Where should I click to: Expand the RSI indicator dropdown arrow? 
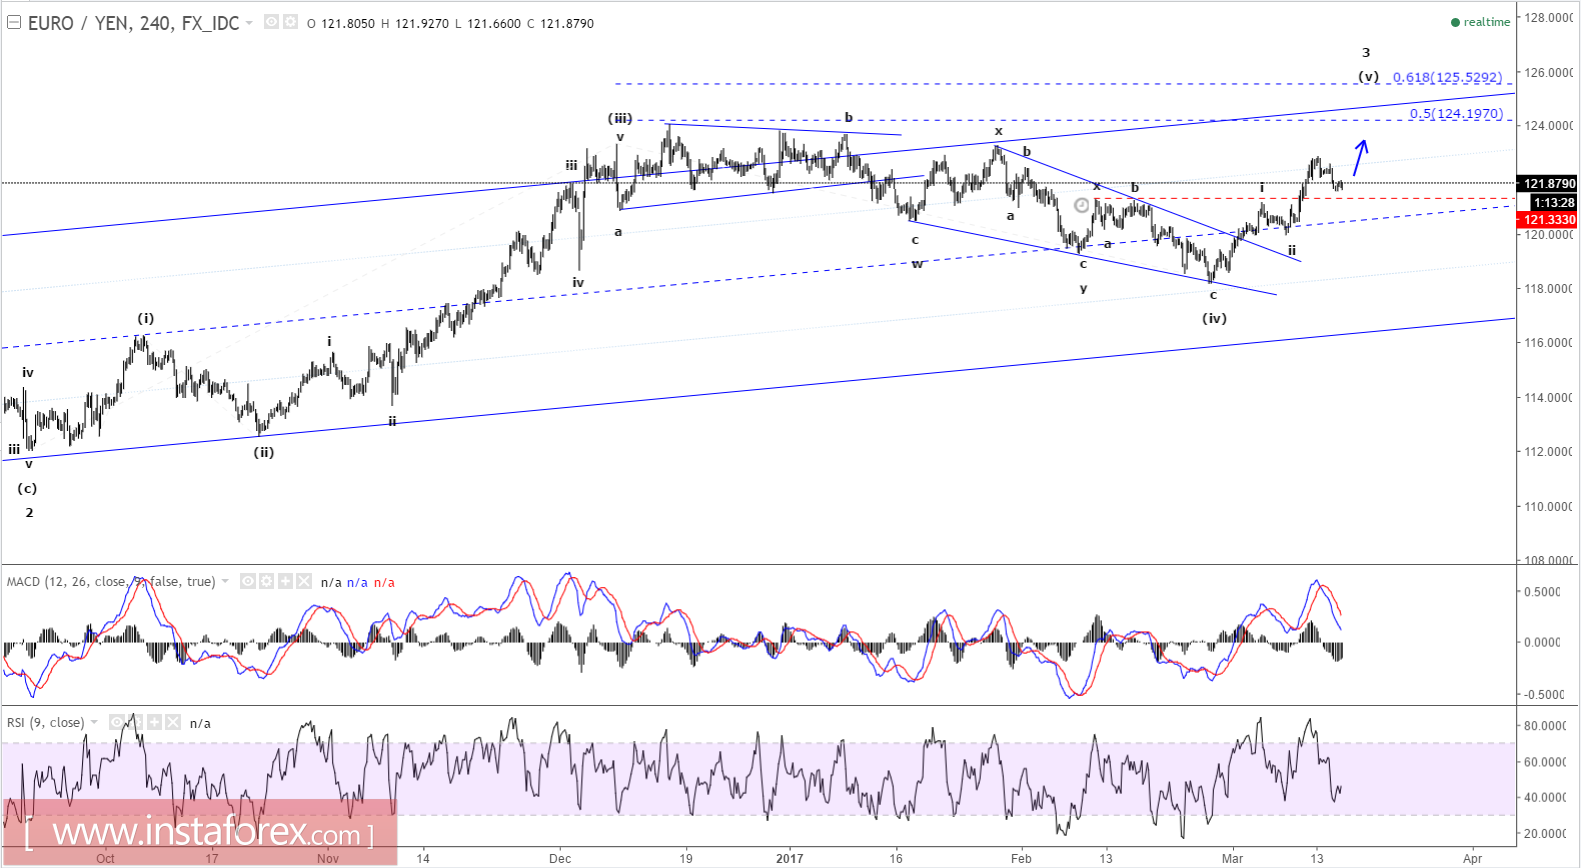click(x=94, y=722)
